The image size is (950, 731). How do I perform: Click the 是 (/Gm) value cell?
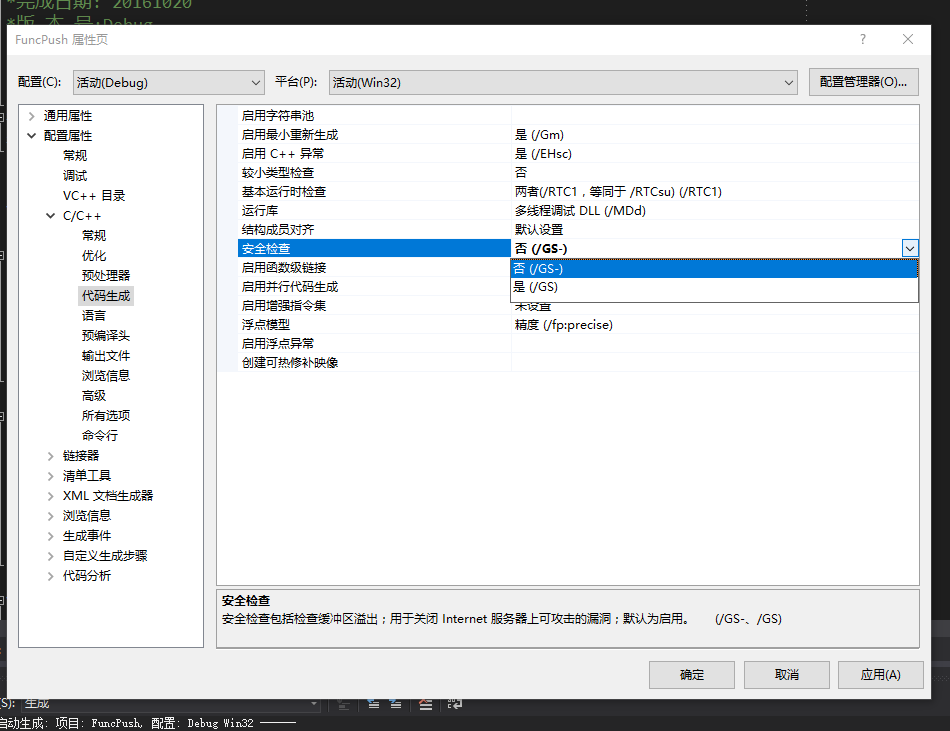(x=715, y=134)
